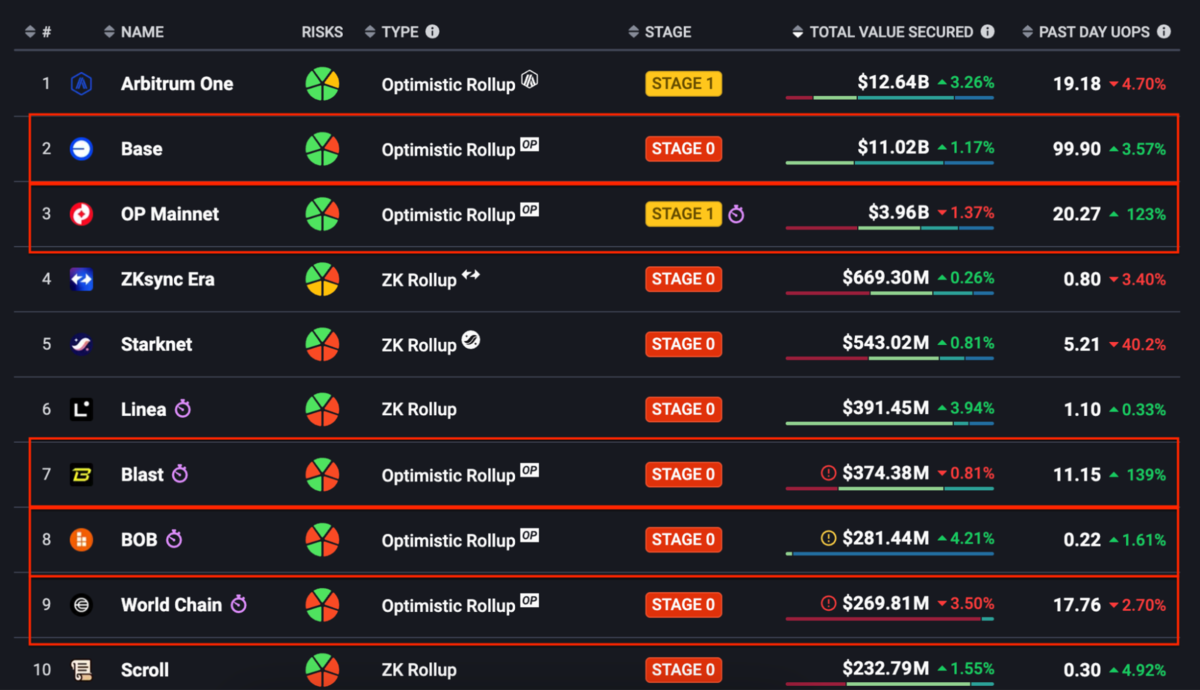Click the STAGE 0 badge for Base
This screenshot has height=690, width=1200.
683,149
